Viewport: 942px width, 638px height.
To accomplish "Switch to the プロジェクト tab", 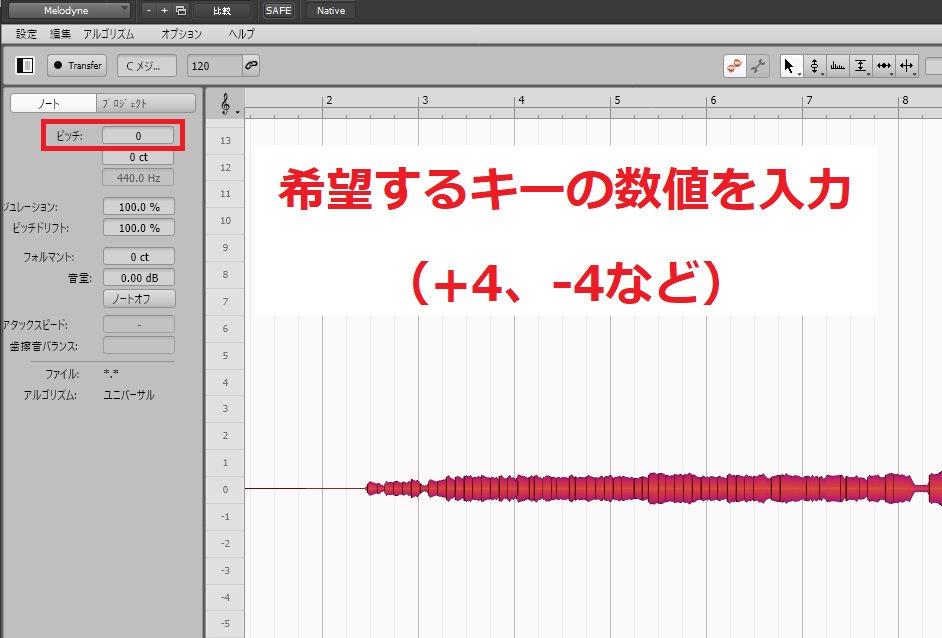I will 145,103.
